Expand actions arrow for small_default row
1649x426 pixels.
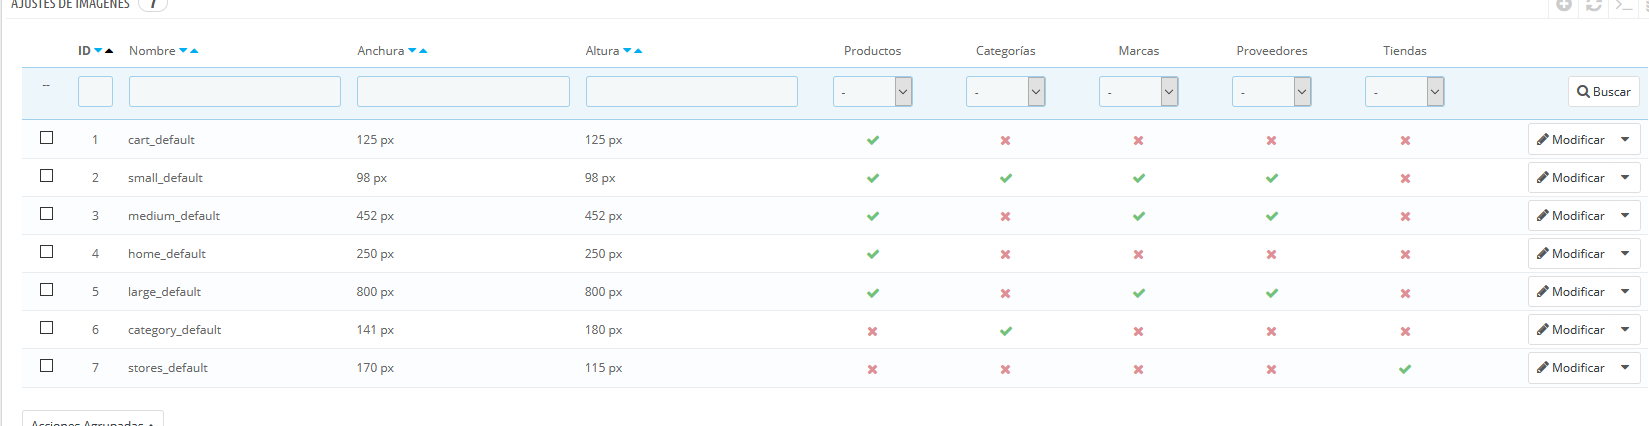coord(1625,178)
